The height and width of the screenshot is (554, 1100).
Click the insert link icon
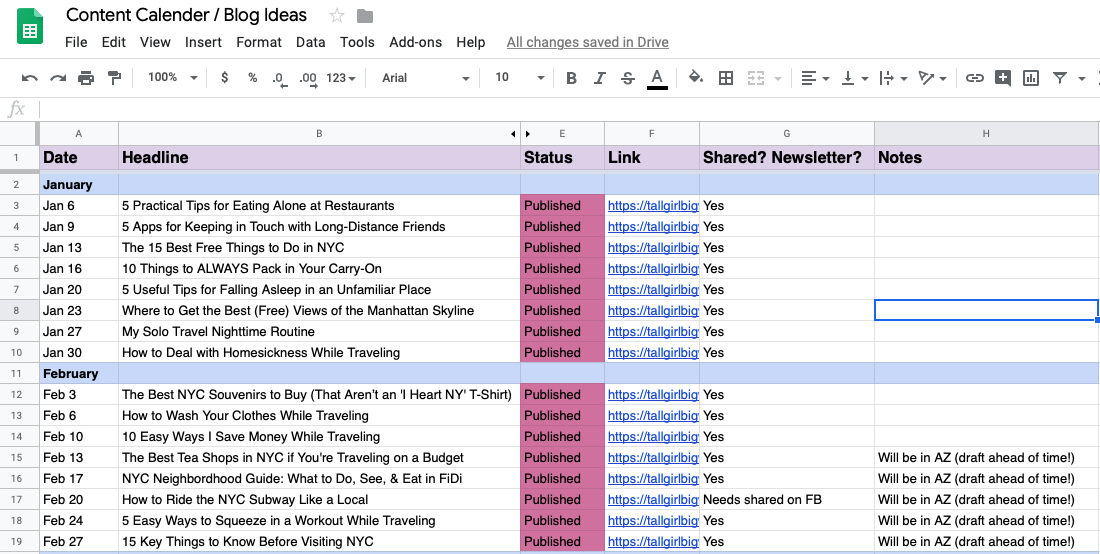coord(974,78)
